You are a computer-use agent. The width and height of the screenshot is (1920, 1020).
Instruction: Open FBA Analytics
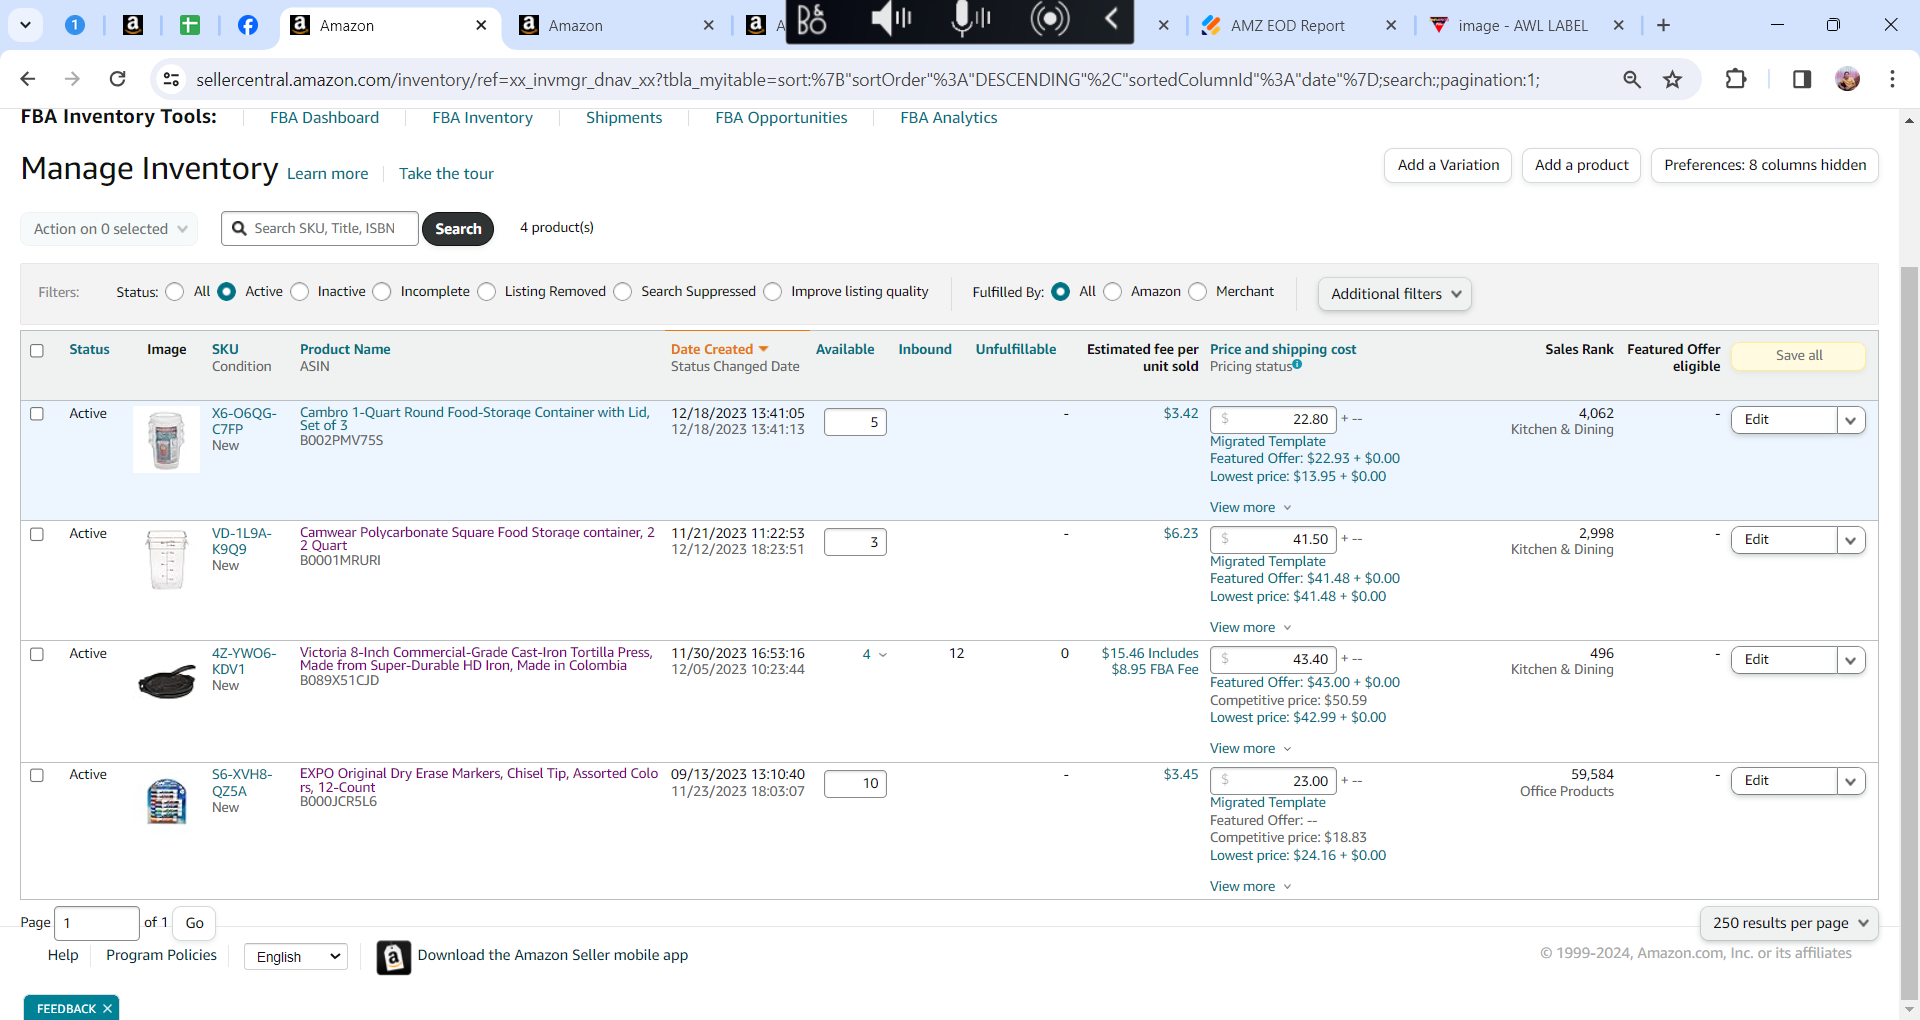(949, 117)
